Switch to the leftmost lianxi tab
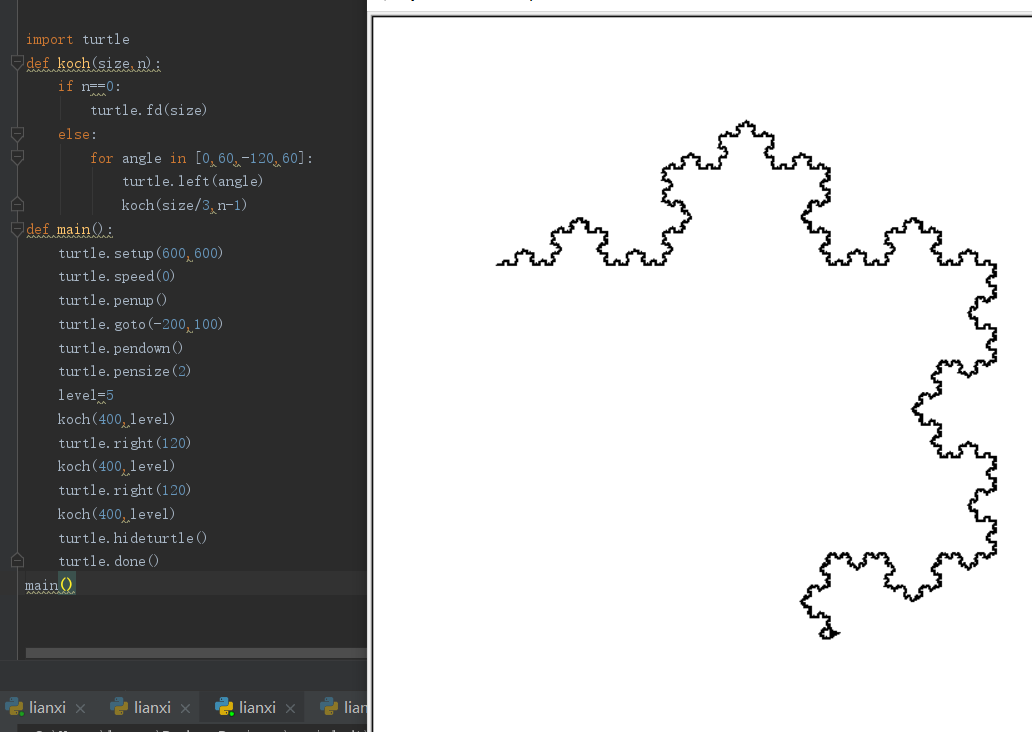1032x732 pixels. (47, 708)
